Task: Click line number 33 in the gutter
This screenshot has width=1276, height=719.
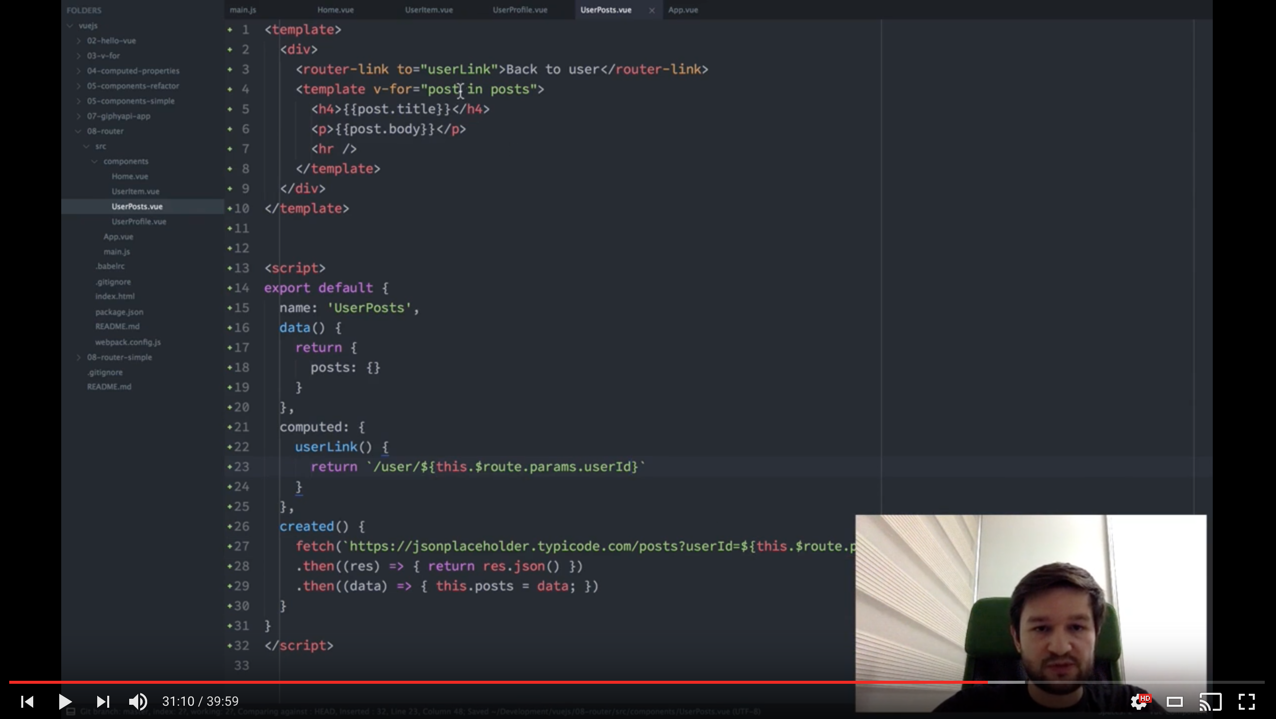Action: (242, 665)
